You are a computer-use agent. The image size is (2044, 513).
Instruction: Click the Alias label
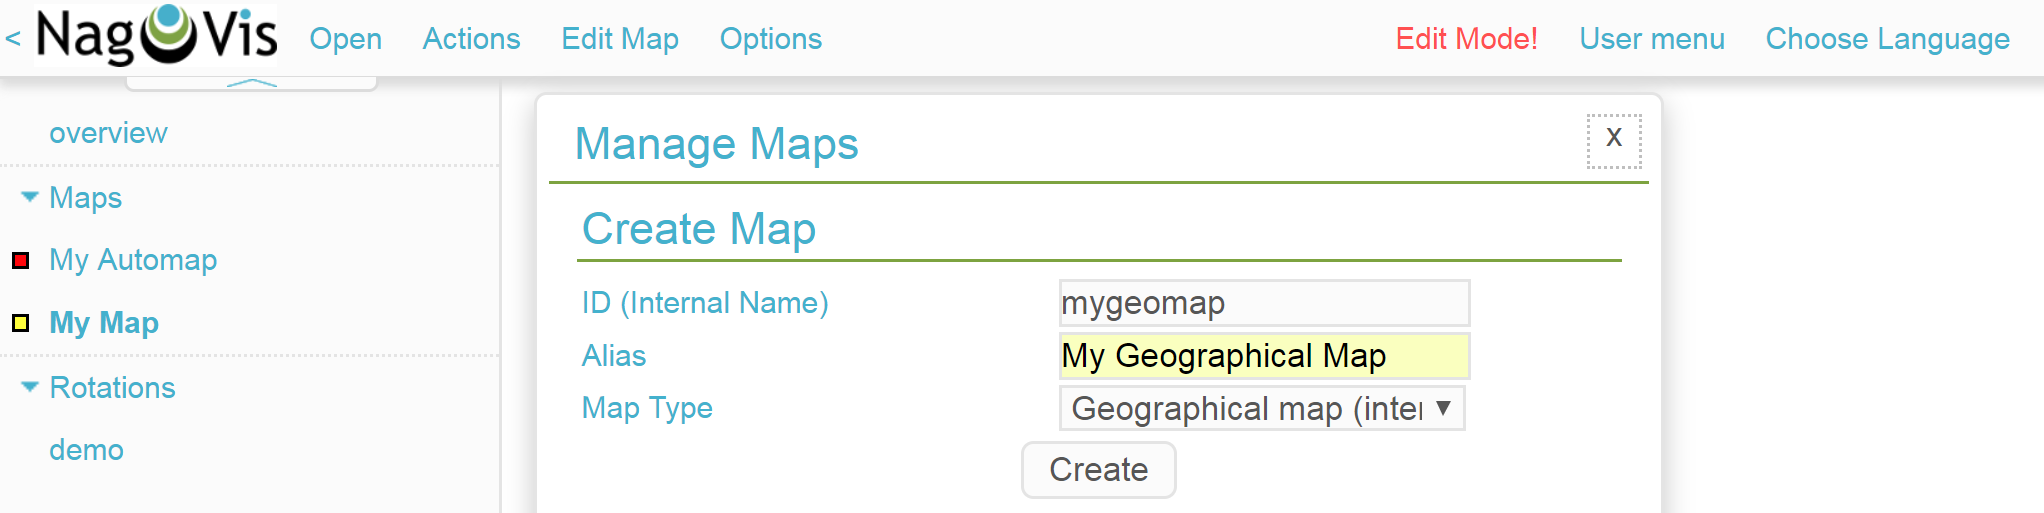click(614, 356)
